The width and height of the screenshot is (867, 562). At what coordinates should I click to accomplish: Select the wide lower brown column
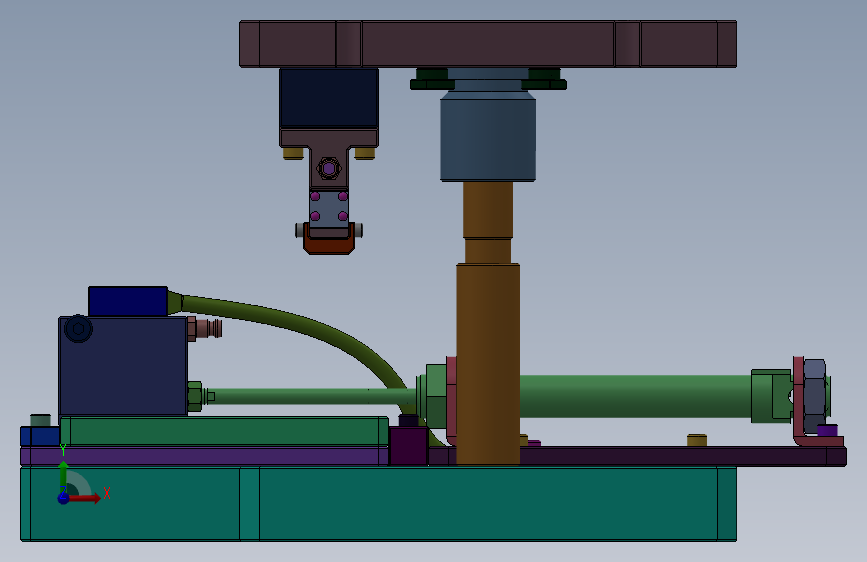[x=488, y=364]
